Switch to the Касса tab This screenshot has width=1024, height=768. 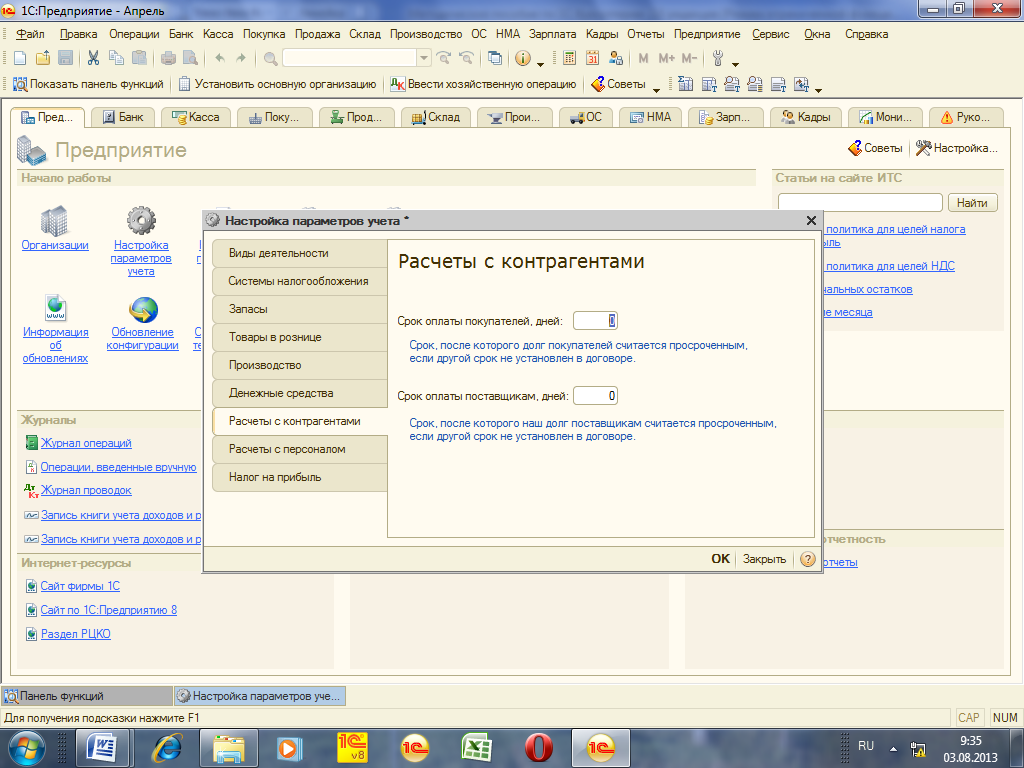click(195, 117)
